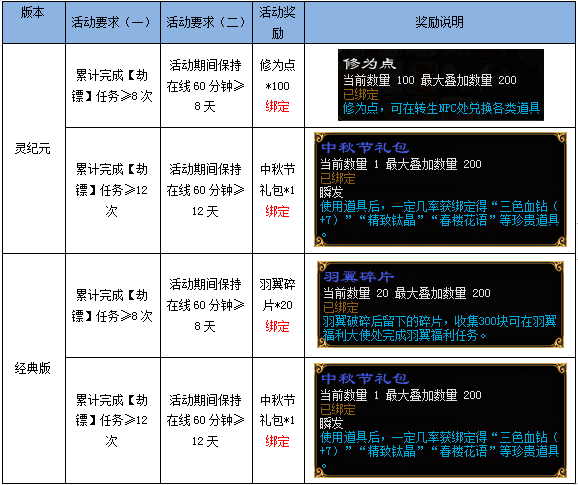The image size is (578, 485).
Task: Click the 已绑定 text in 羽翼碎片 tooltip
Action: [x=341, y=307]
